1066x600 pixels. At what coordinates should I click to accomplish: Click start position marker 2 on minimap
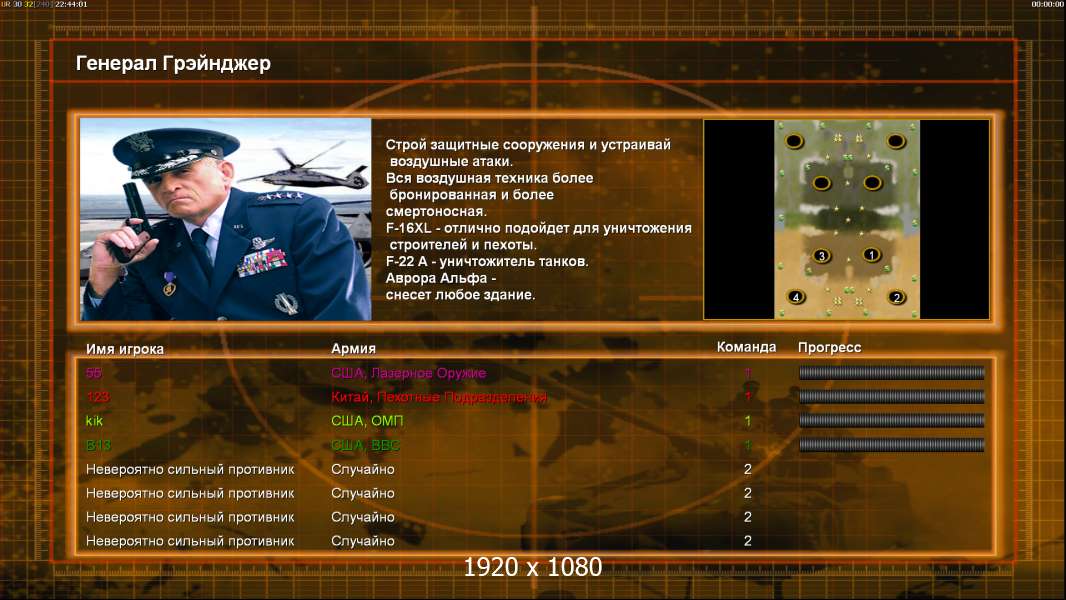tap(896, 297)
